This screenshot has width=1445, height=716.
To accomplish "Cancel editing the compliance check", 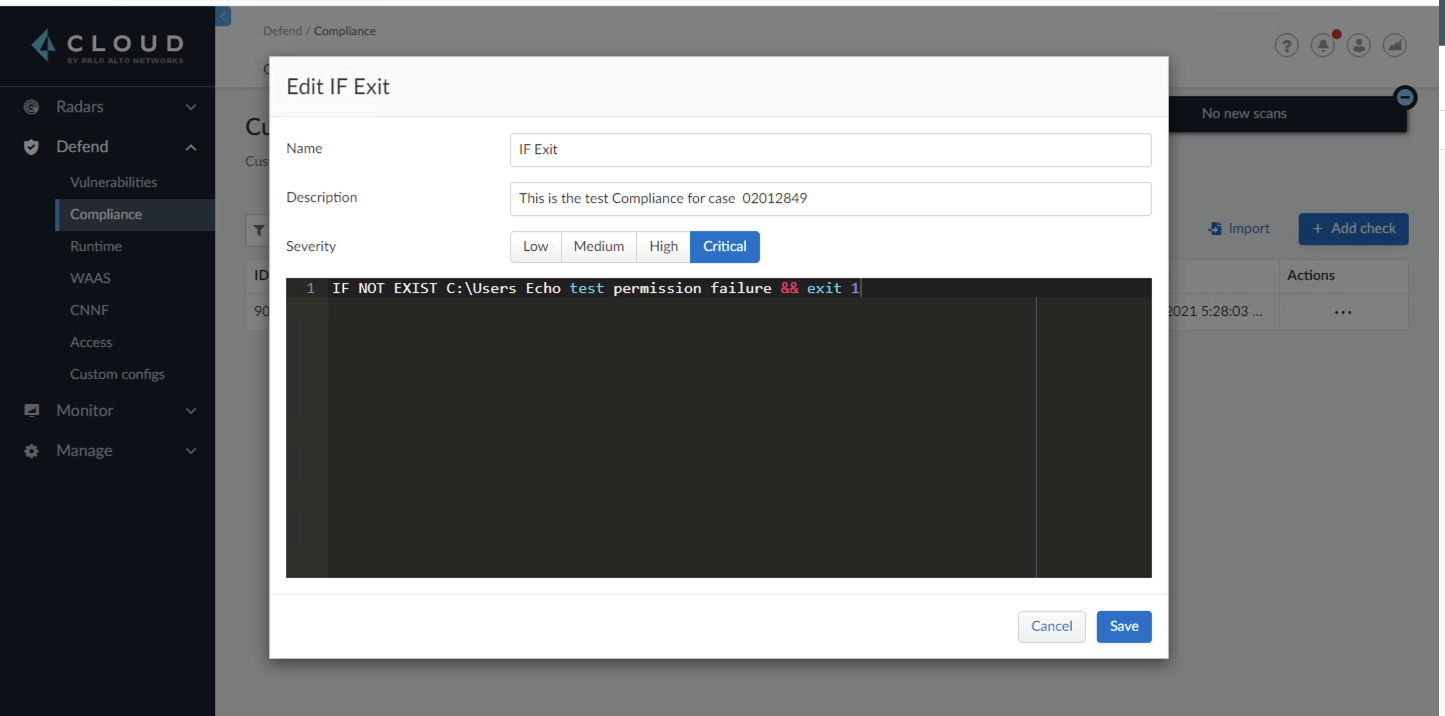I will tap(1051, 626).
